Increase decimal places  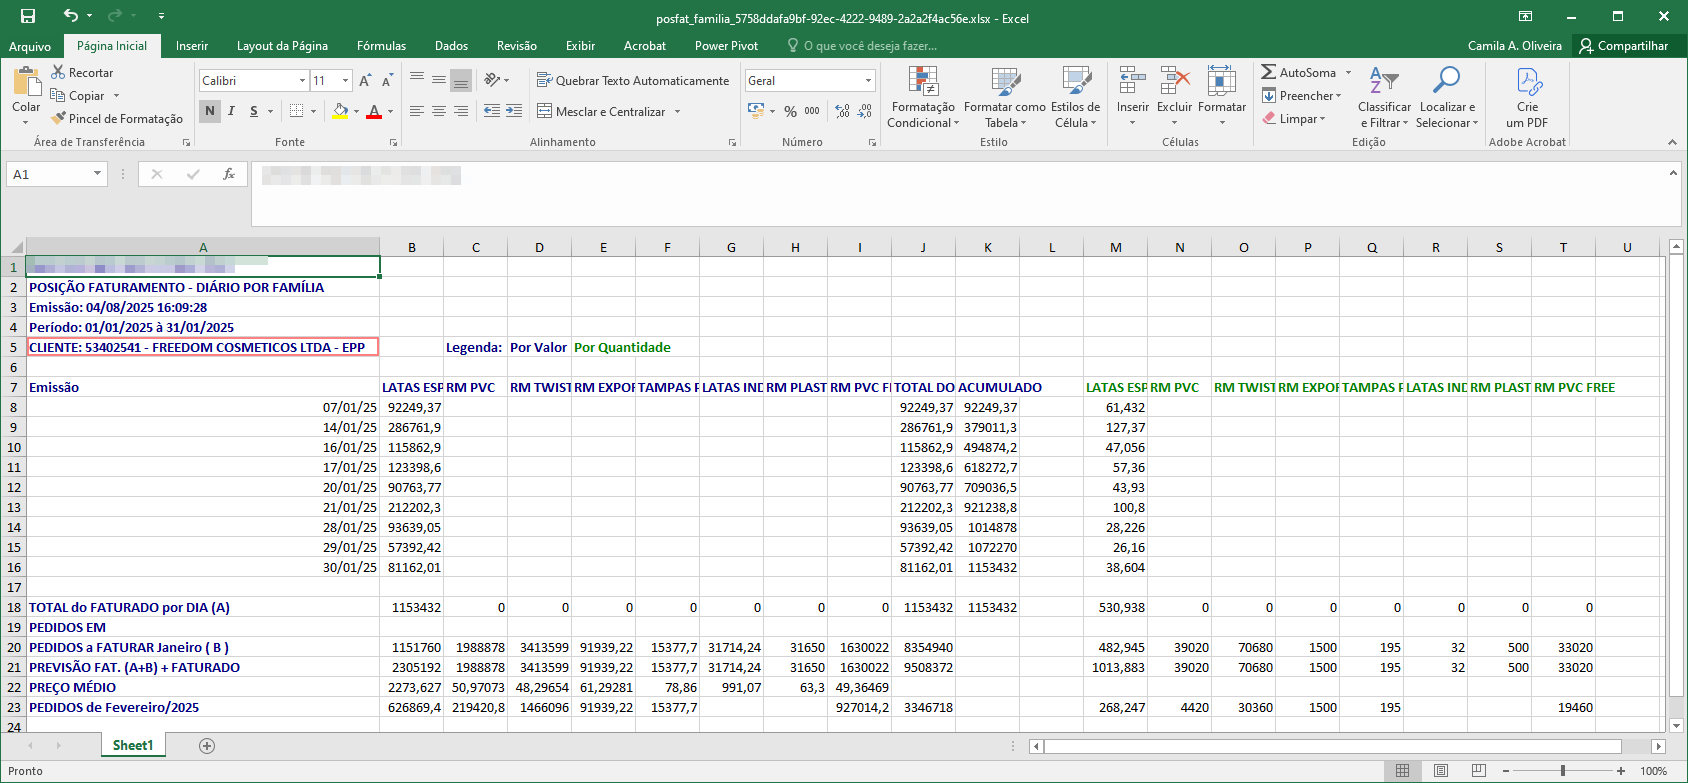[843, 111]
